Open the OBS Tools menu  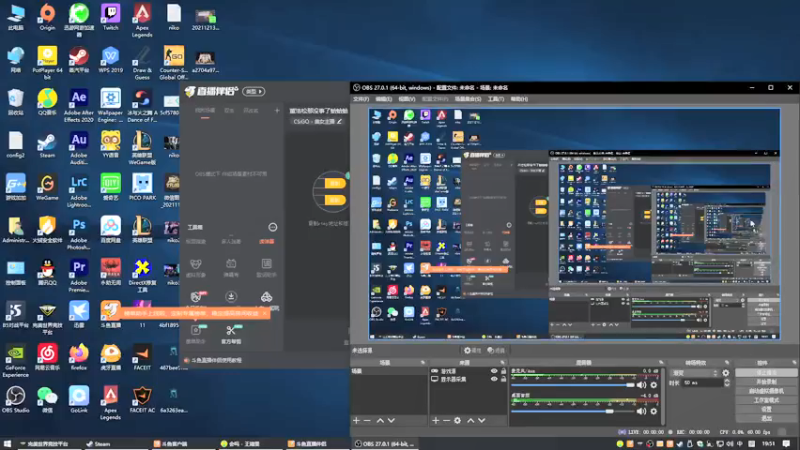point(495,99)
